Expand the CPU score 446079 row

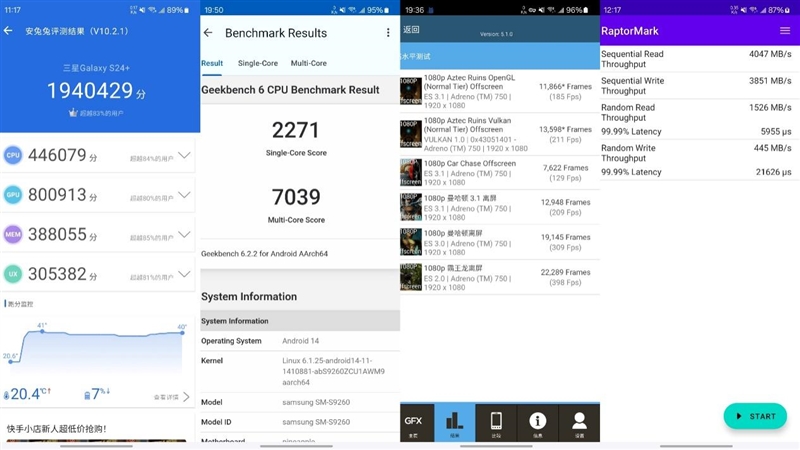pyautogui.click(x=184, y=156)
